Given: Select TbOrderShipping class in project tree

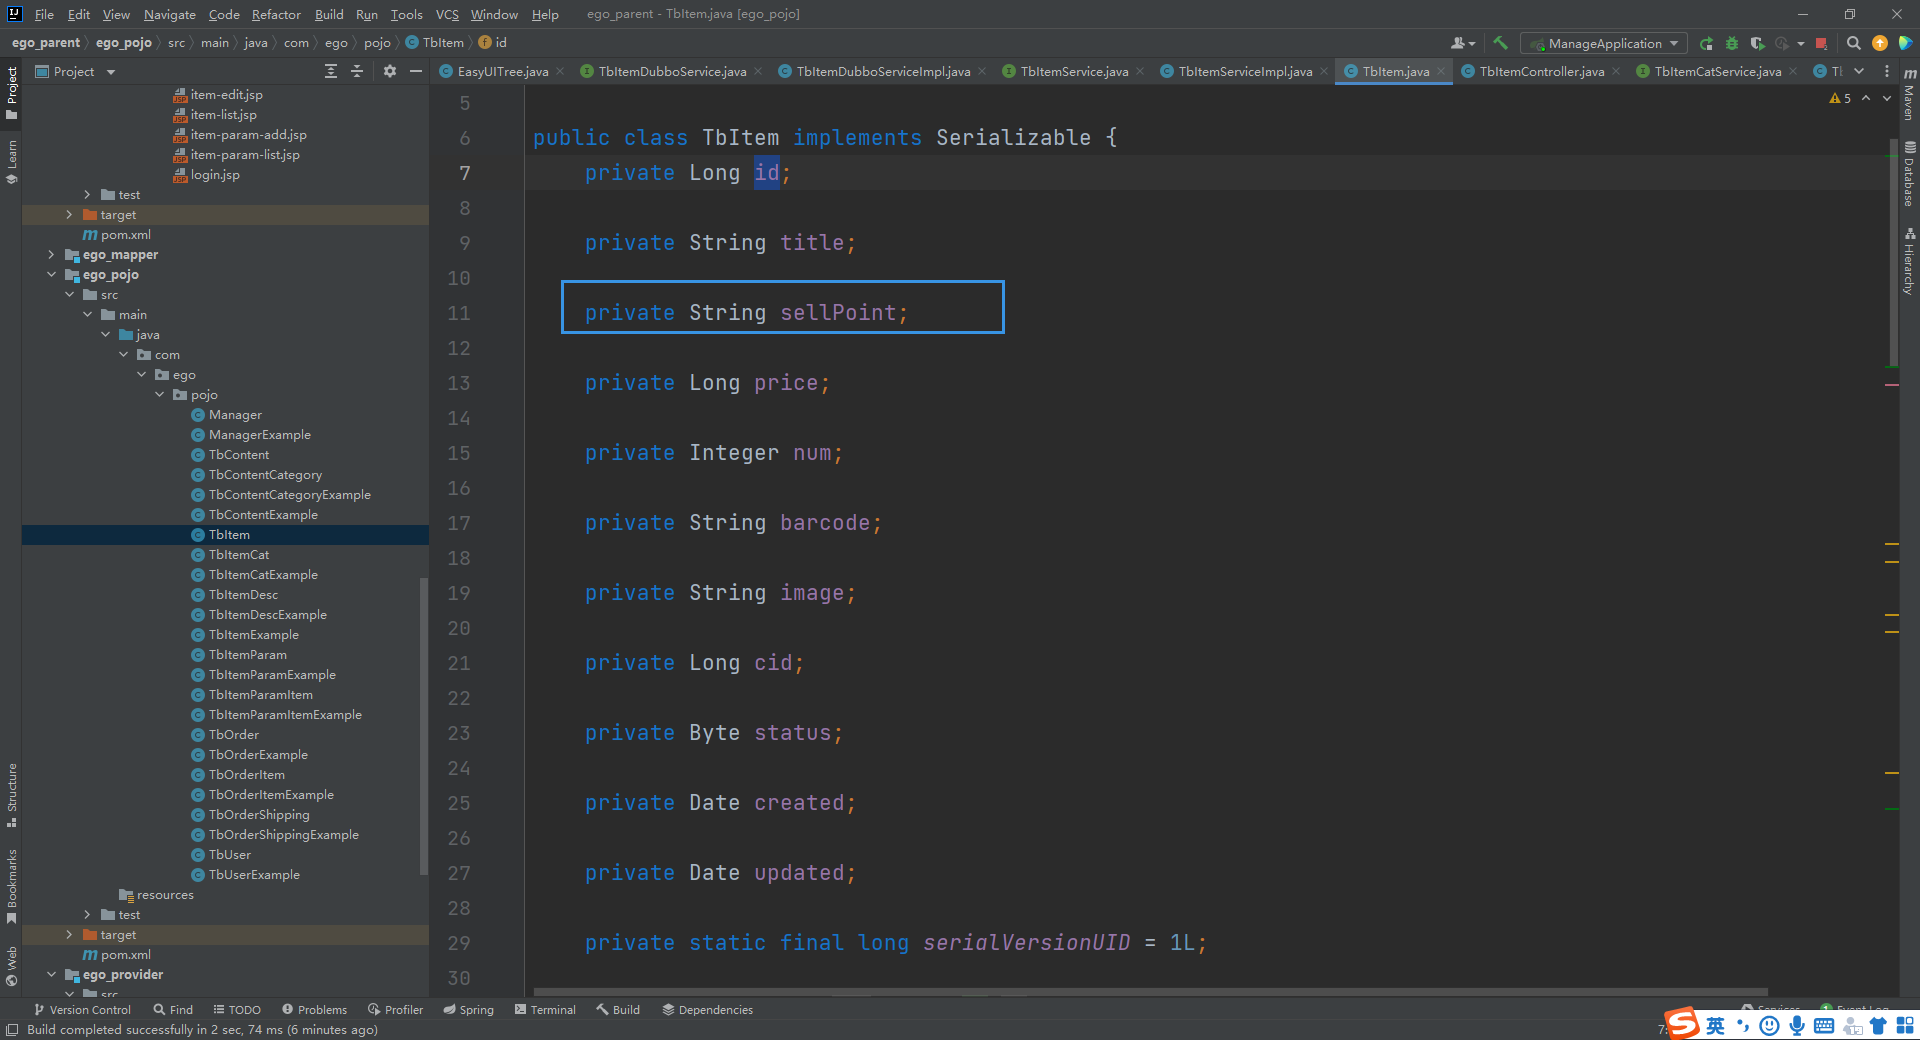Looking at the screenshot, I should click(259, 814).
